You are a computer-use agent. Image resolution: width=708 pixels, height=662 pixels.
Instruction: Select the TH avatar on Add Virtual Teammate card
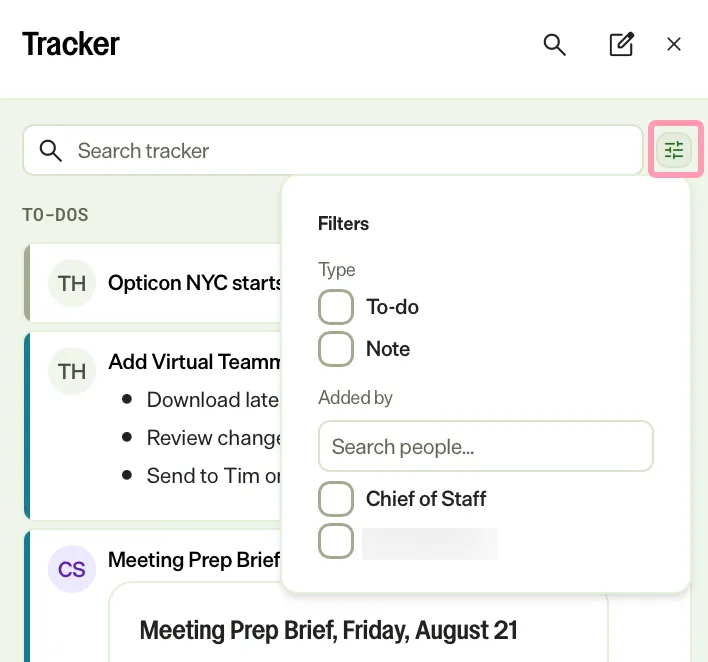pyautogui.click(x=72, y=371)
